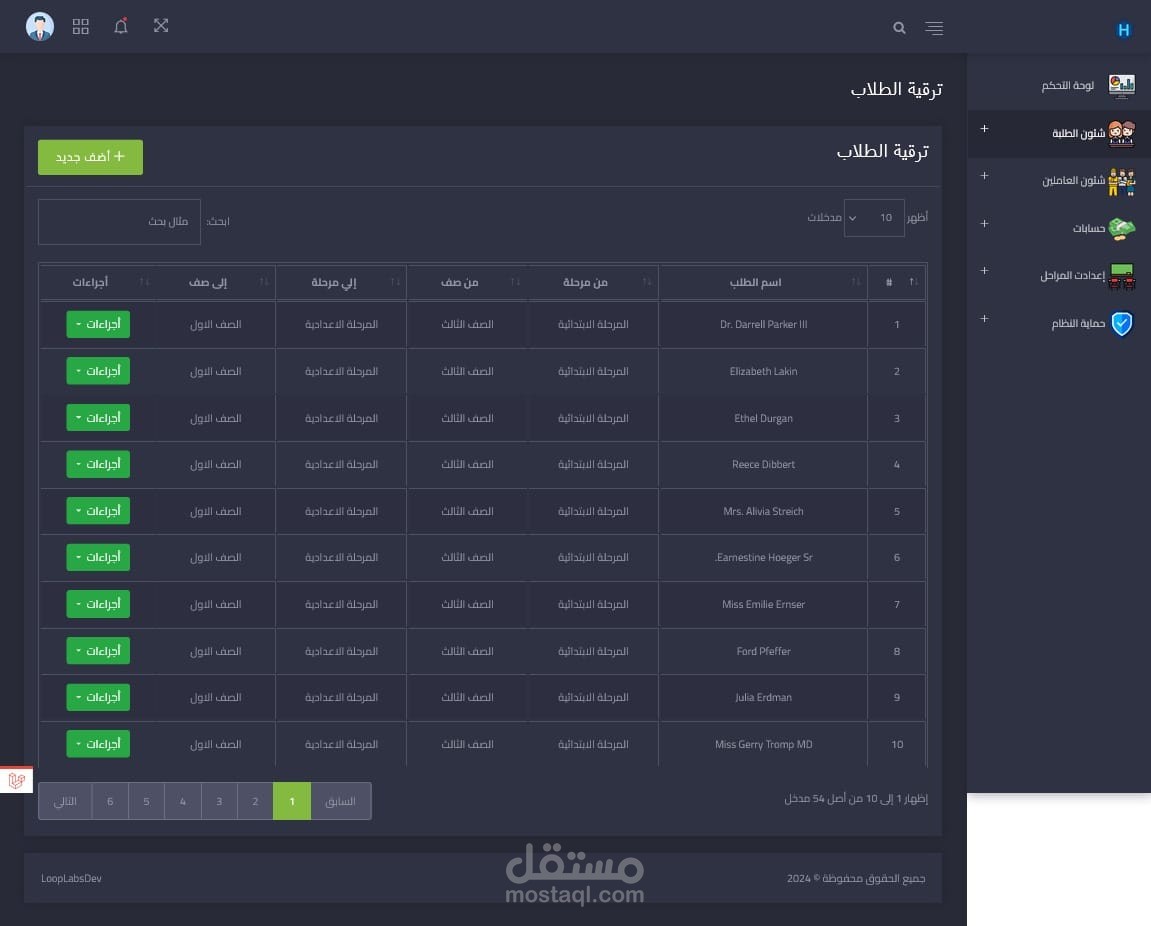The width and height of the screenshot is (1151, 926).
Task: Open the entries-per-page dropdown showing 10
Action: (874, 218)
